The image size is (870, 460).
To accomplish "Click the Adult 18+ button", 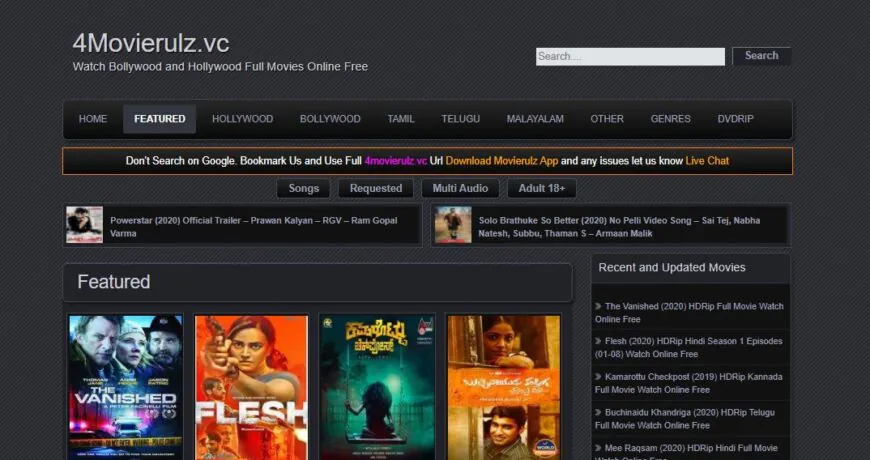I will (x=542, y=188).
